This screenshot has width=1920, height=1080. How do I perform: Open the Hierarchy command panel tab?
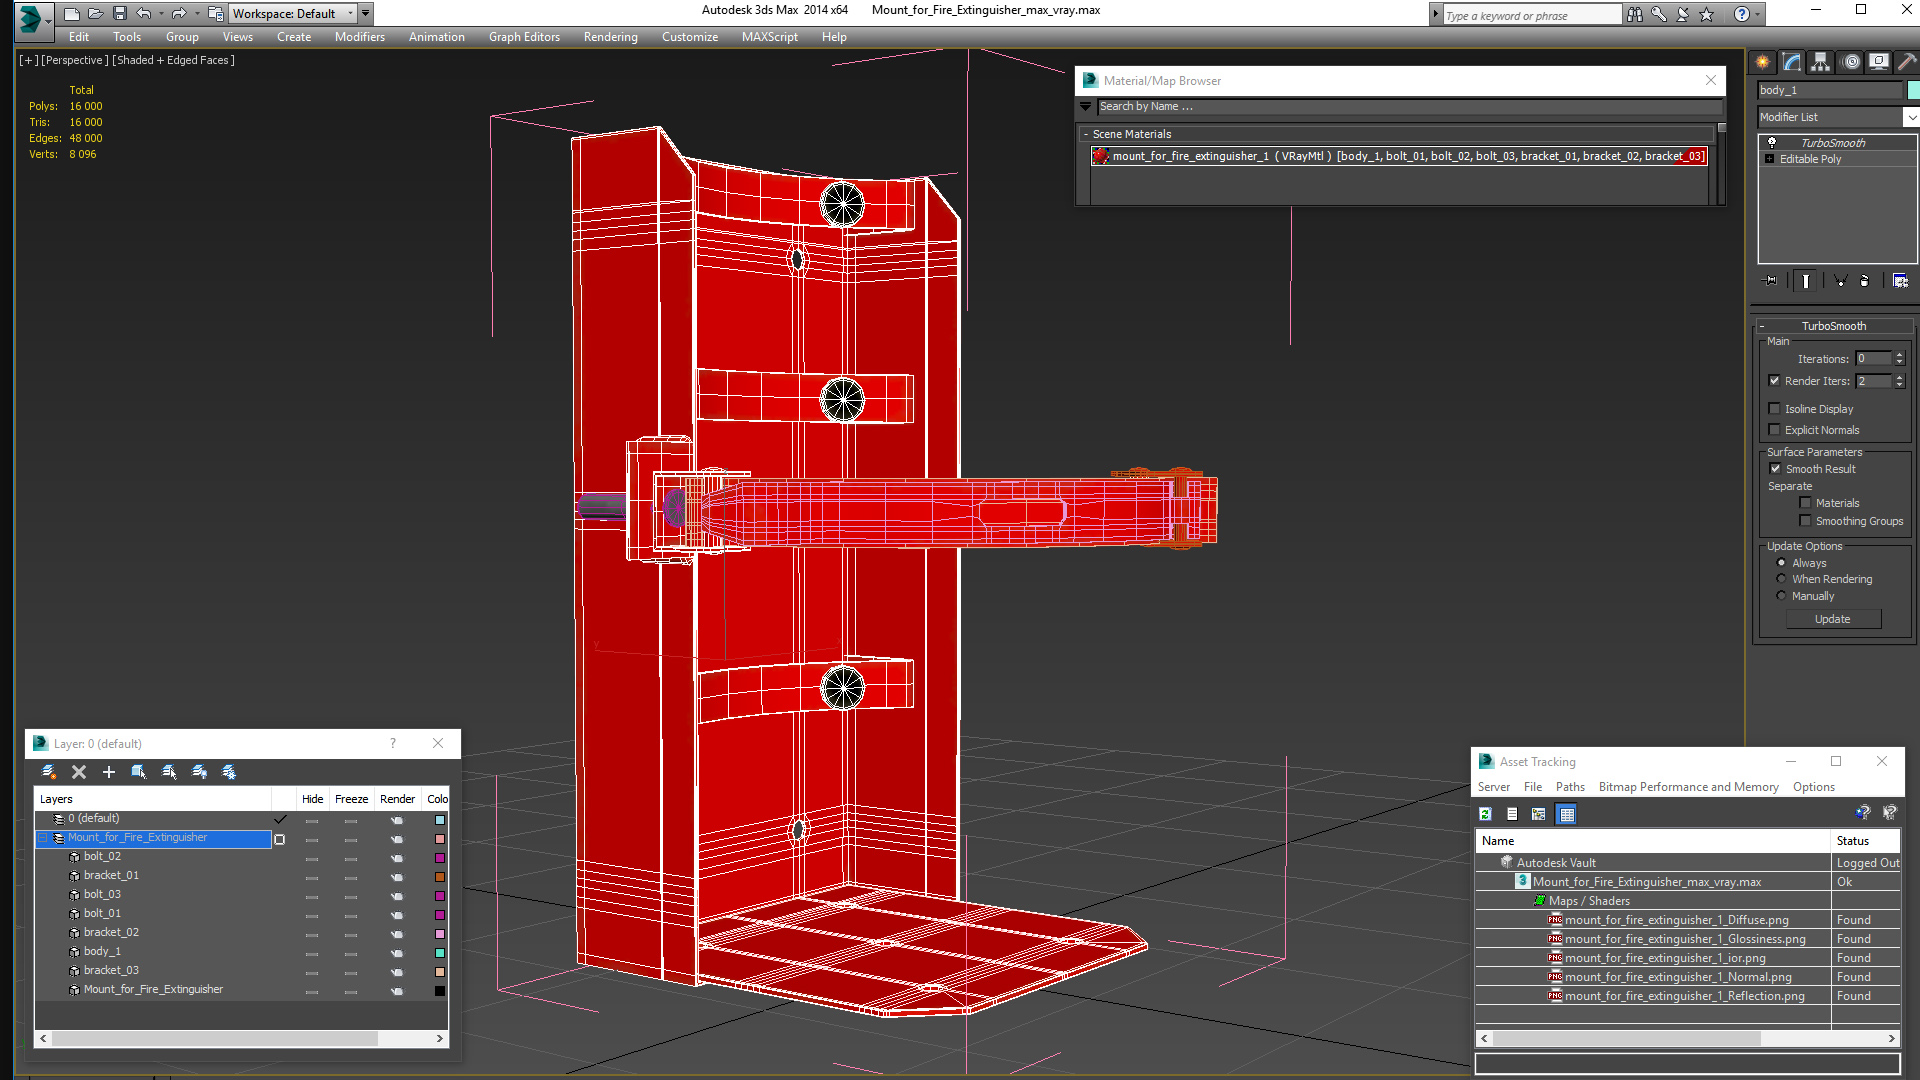coord(1820,62)
